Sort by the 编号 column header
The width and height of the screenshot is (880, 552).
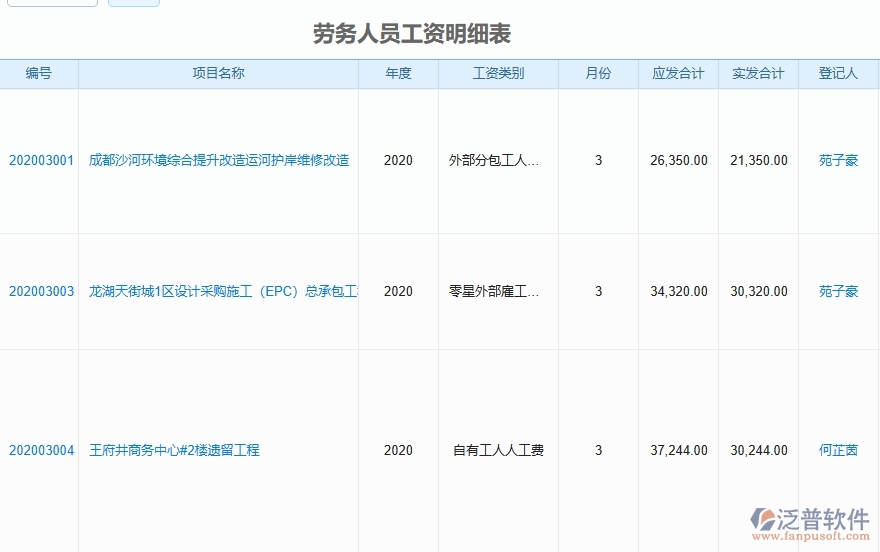pyautogui.click(x=39, y=73)
